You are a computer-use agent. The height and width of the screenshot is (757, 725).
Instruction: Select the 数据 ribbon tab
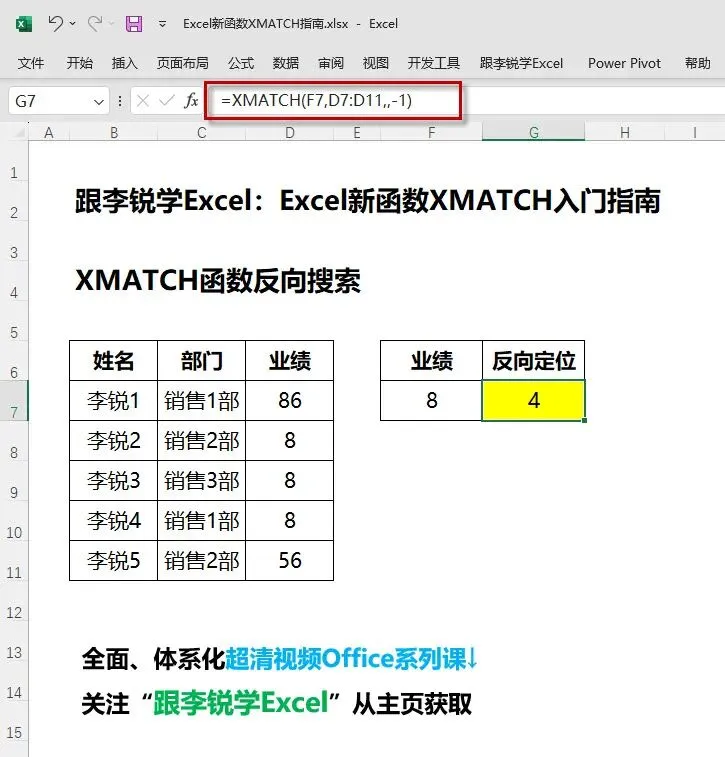[286, 63]
